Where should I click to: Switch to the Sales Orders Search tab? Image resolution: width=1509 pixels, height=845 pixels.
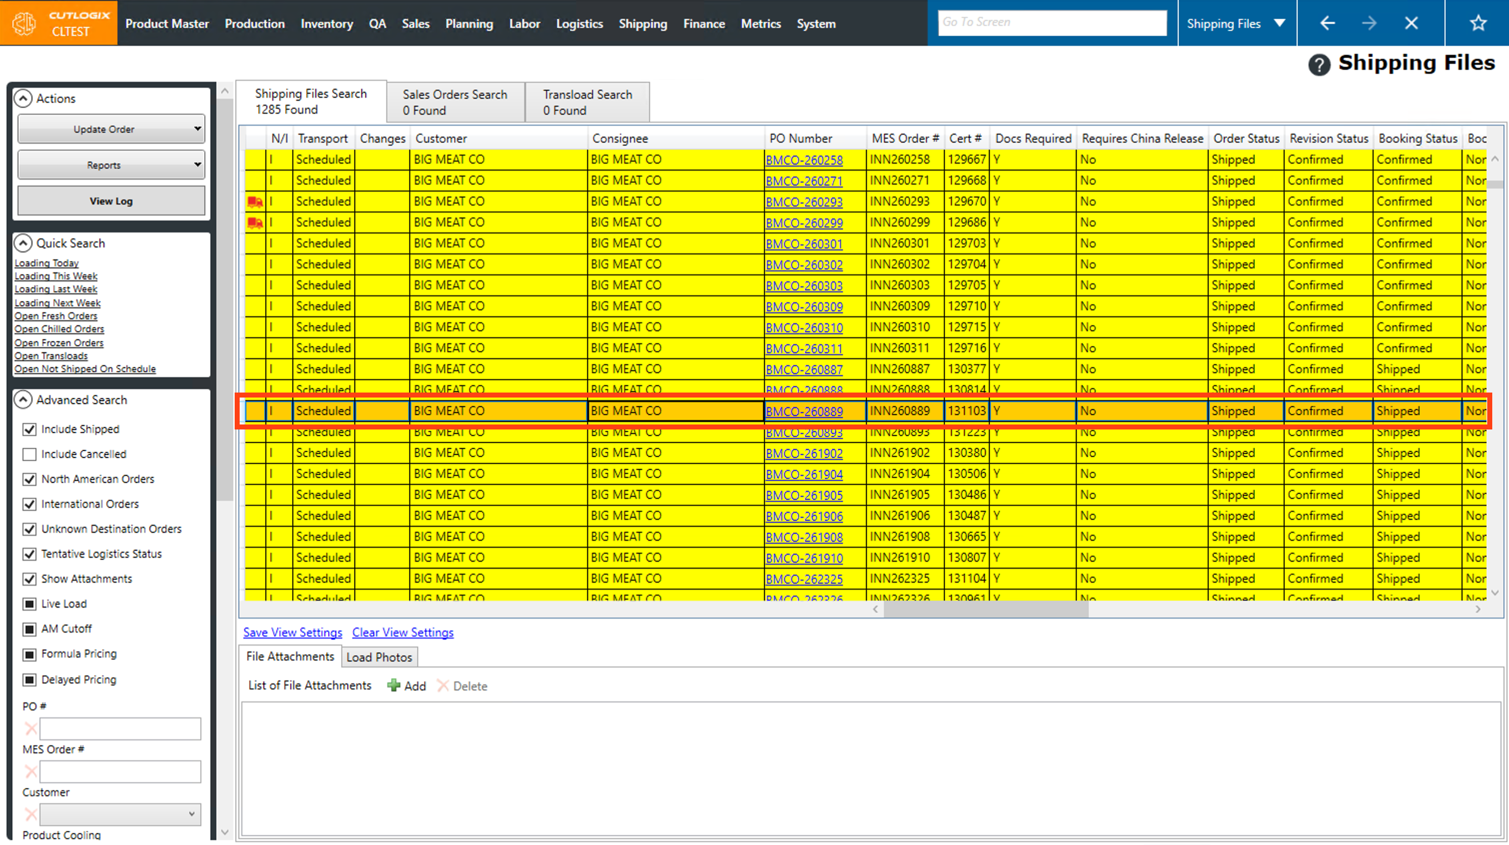point(455,102)
